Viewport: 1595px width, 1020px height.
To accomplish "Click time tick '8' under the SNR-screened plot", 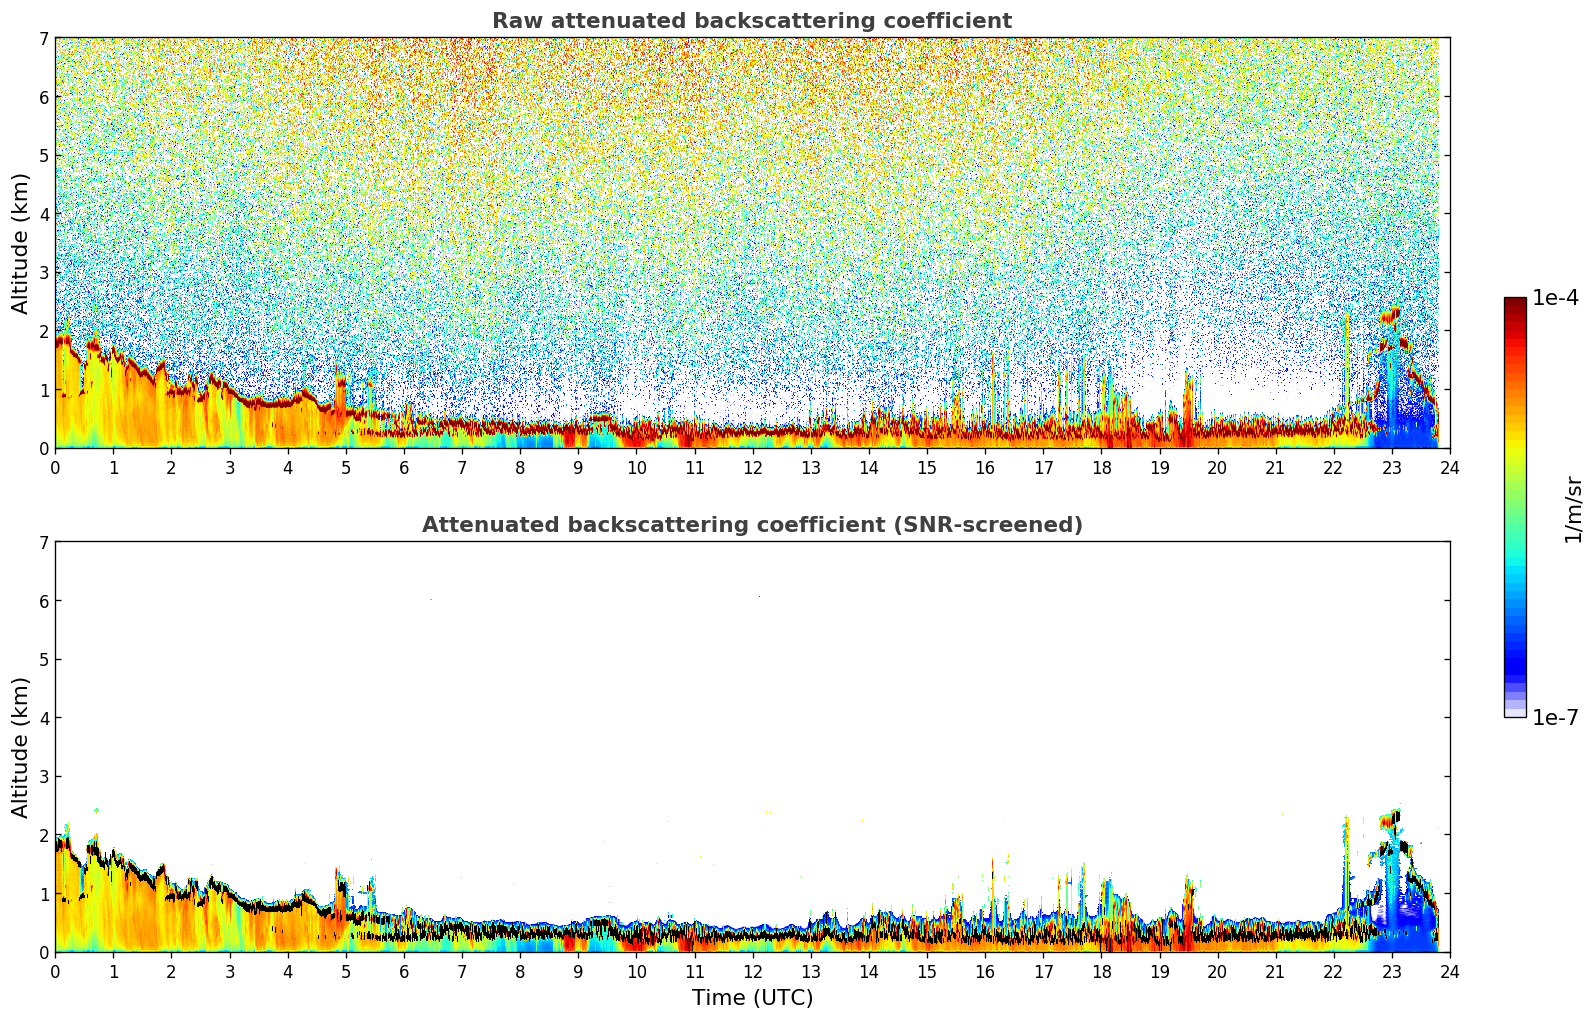I will click(x=520, y=972).
